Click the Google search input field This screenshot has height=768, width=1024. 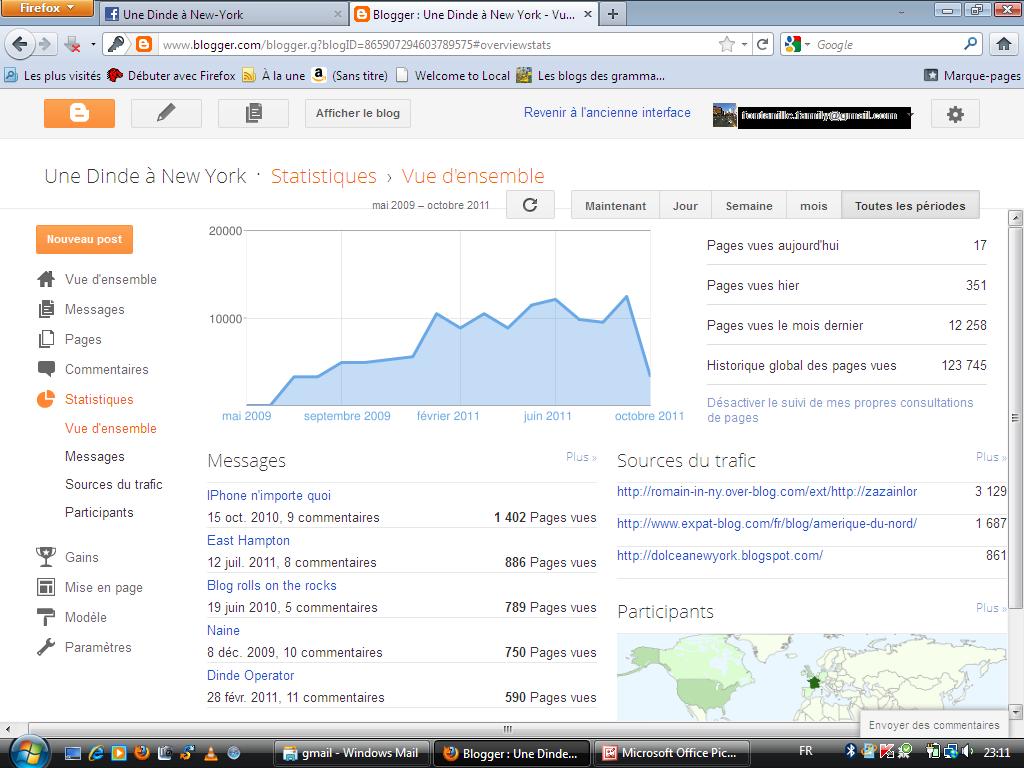point(887,44)
